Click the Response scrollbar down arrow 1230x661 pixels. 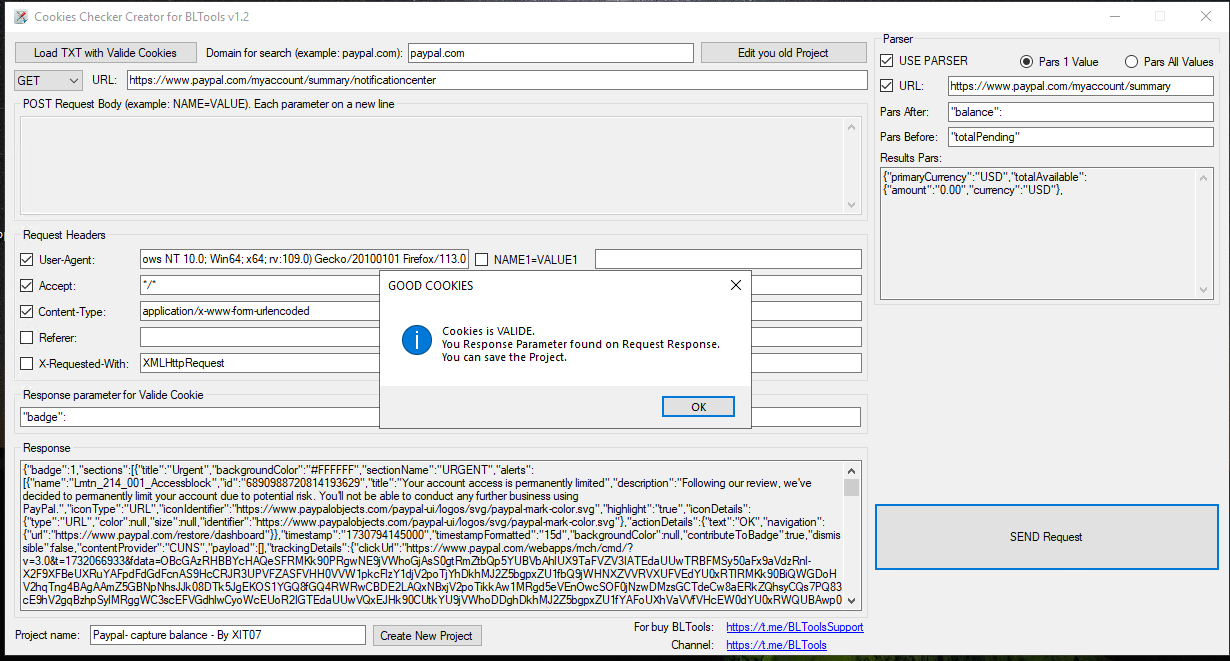pos(852,600)
